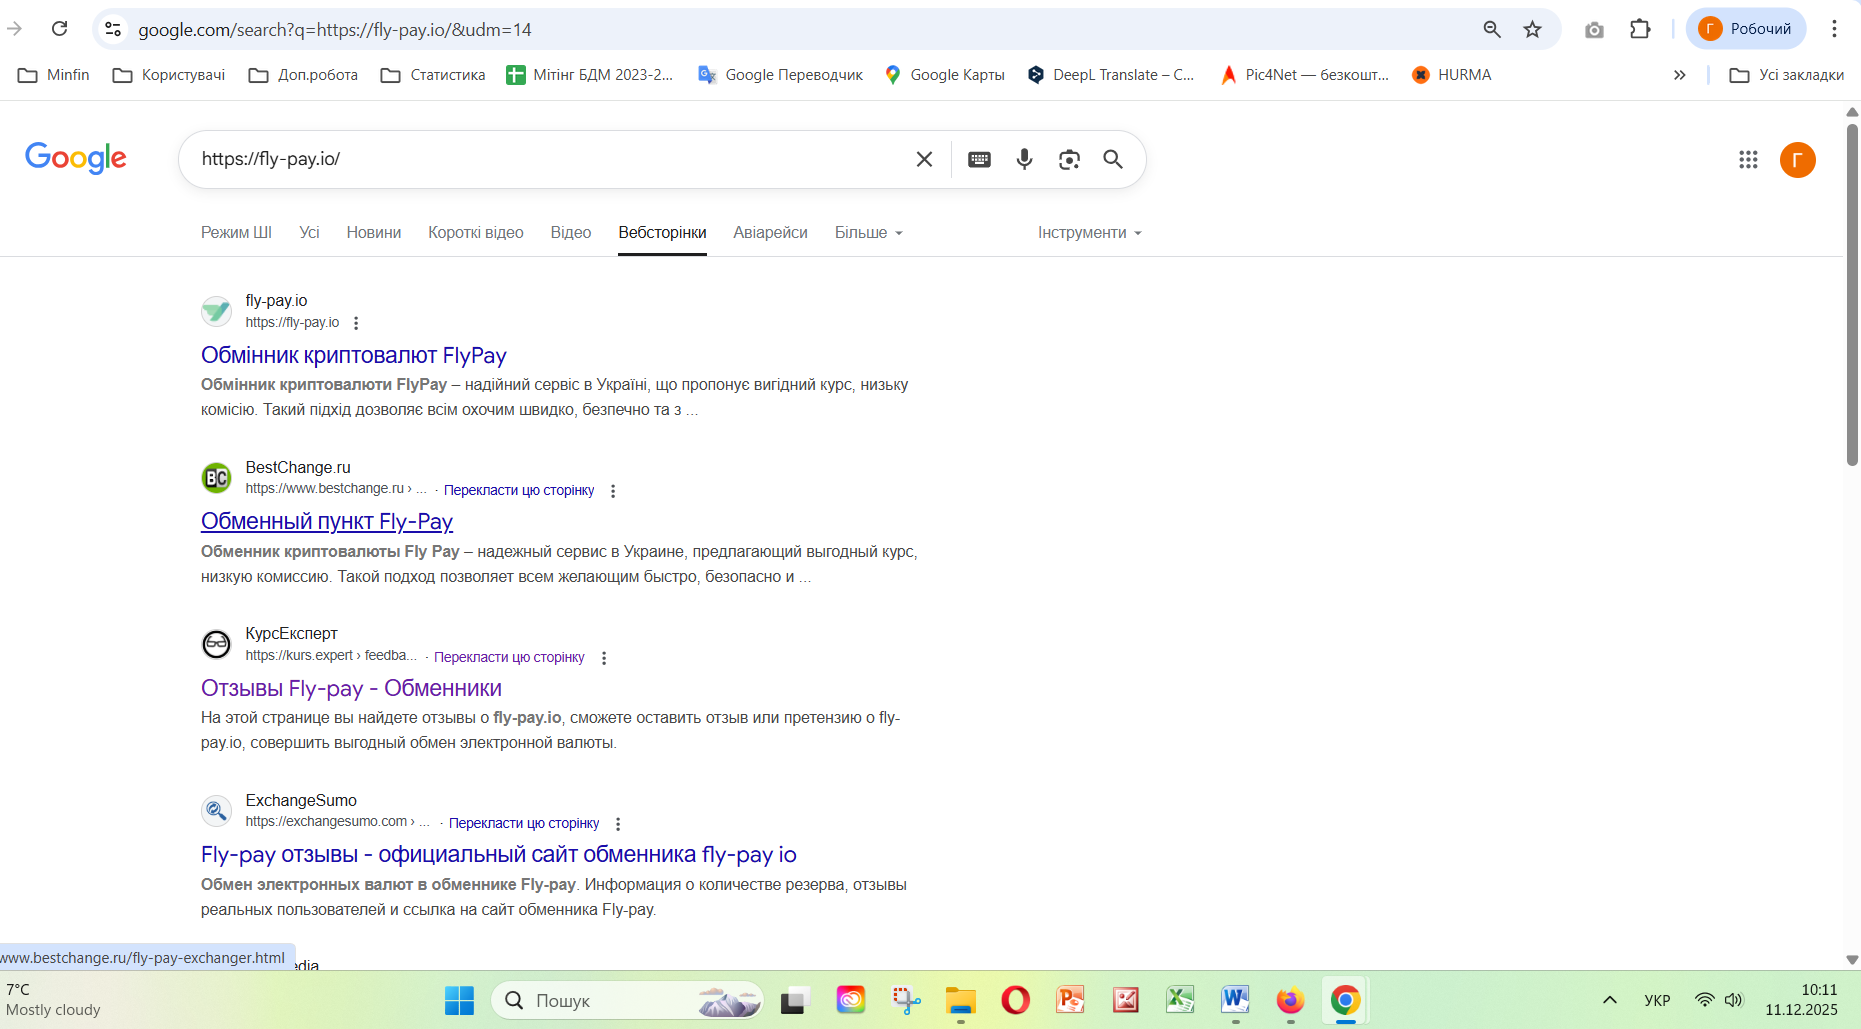The image size is (1861, 1029).
Task: Open the Extensions puzzle icon
Action: coord(1640,29)
